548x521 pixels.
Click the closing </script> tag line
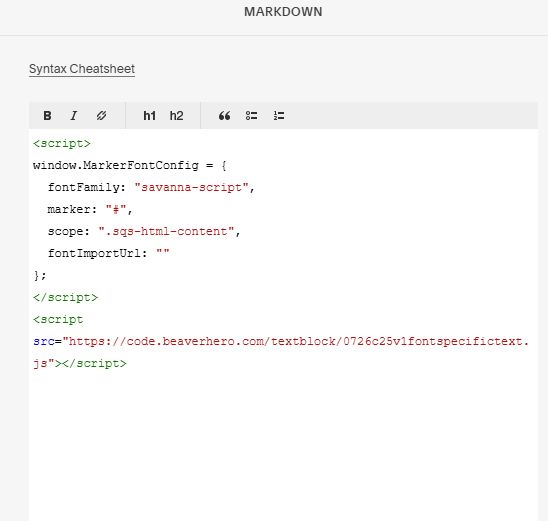[66, 297]
